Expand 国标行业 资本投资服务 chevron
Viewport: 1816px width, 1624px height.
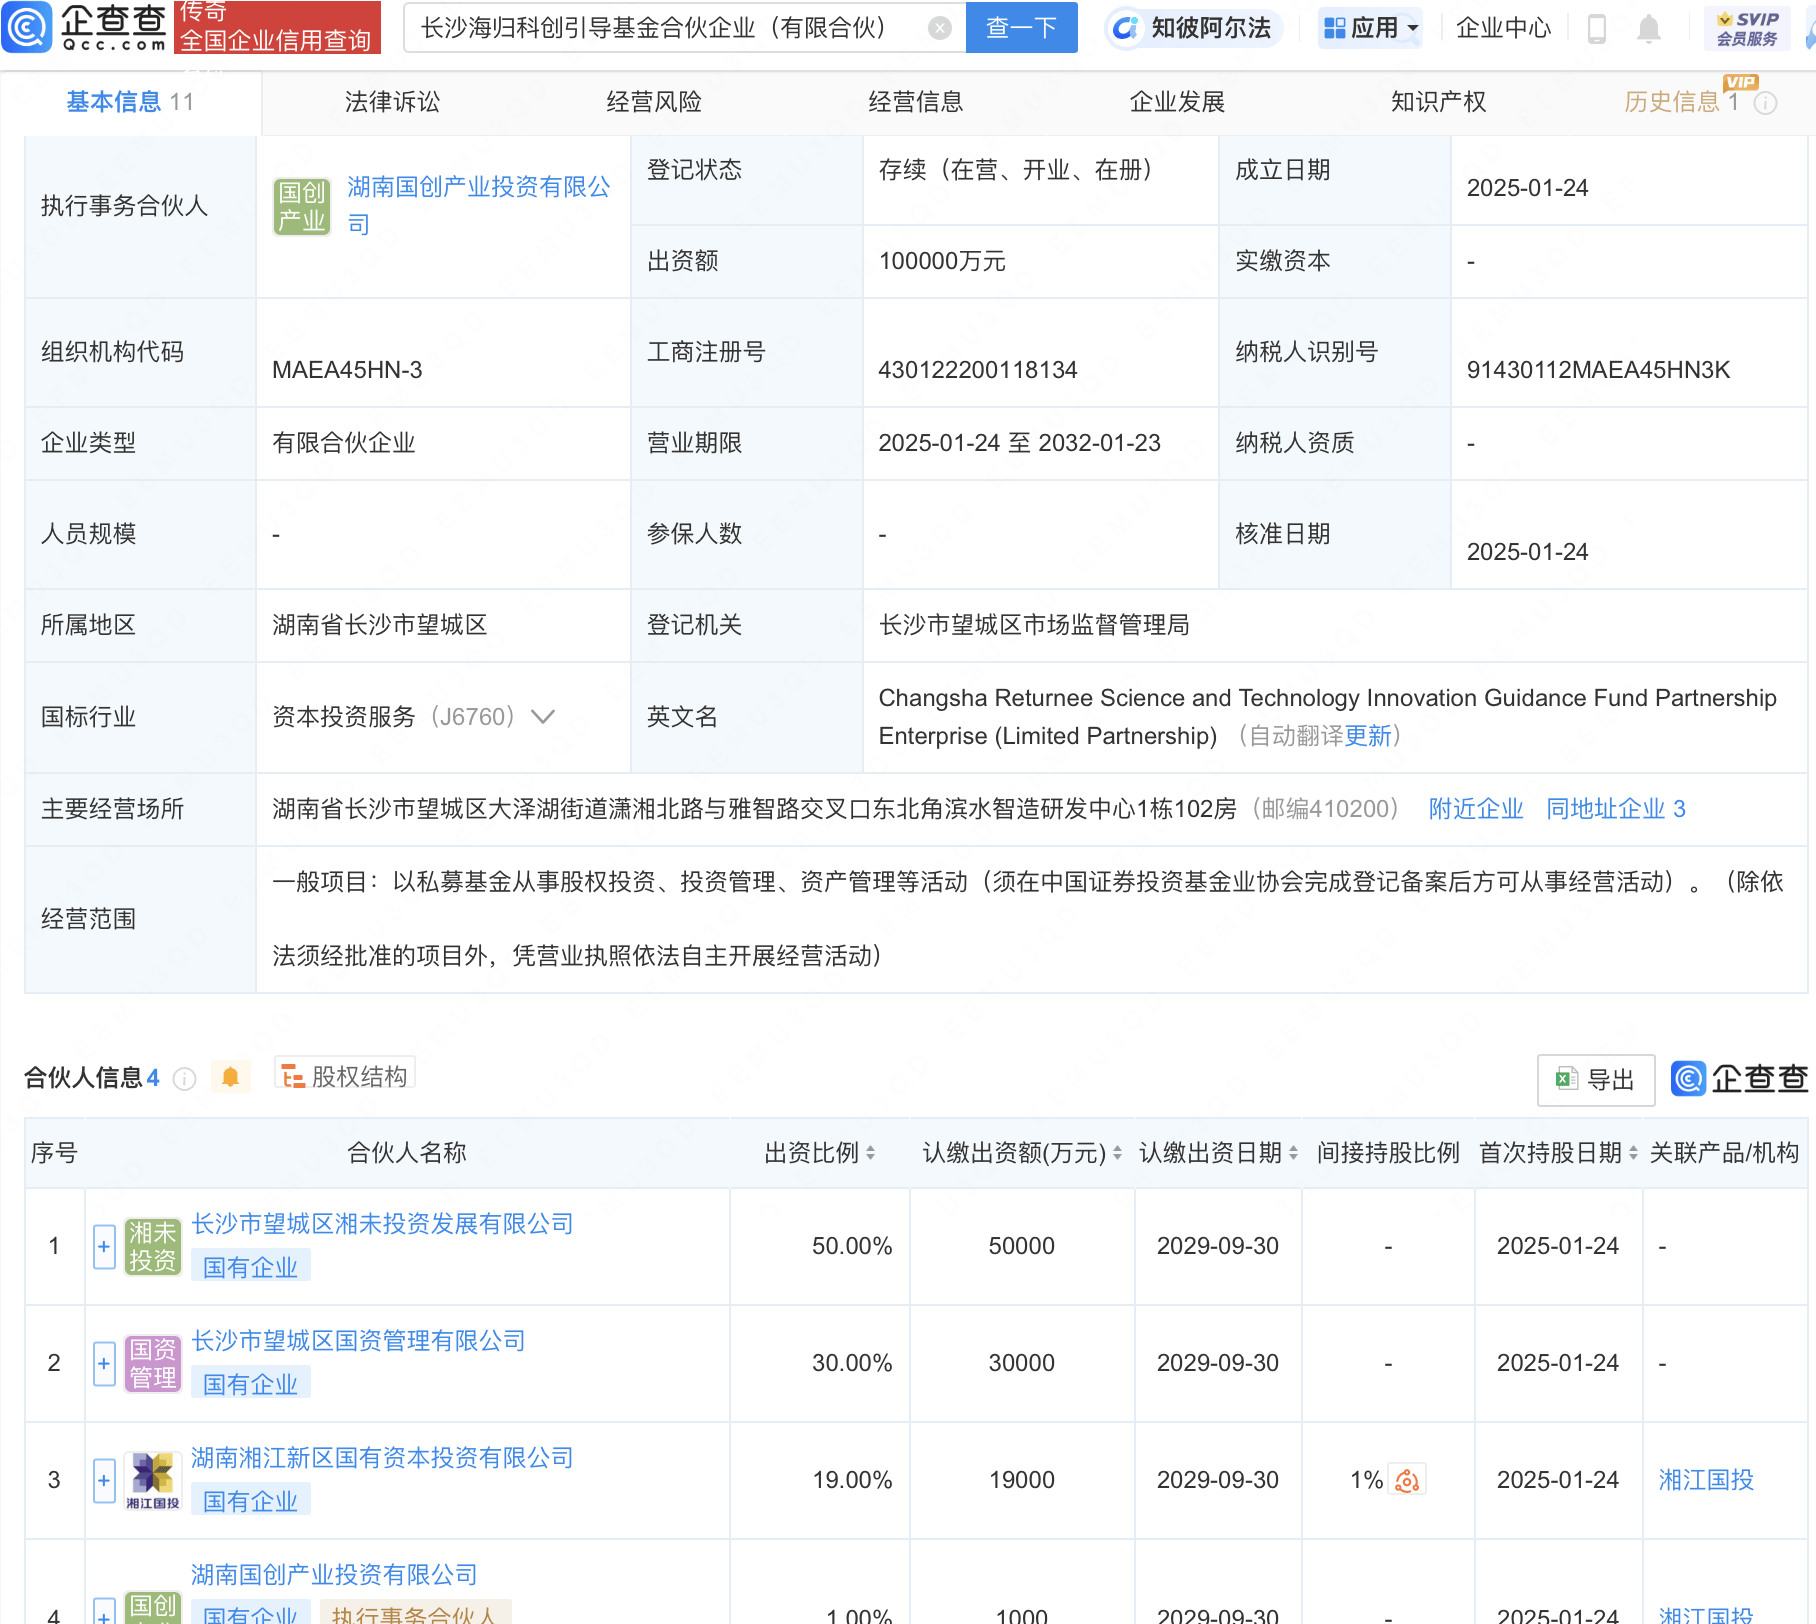click(543, 717)
